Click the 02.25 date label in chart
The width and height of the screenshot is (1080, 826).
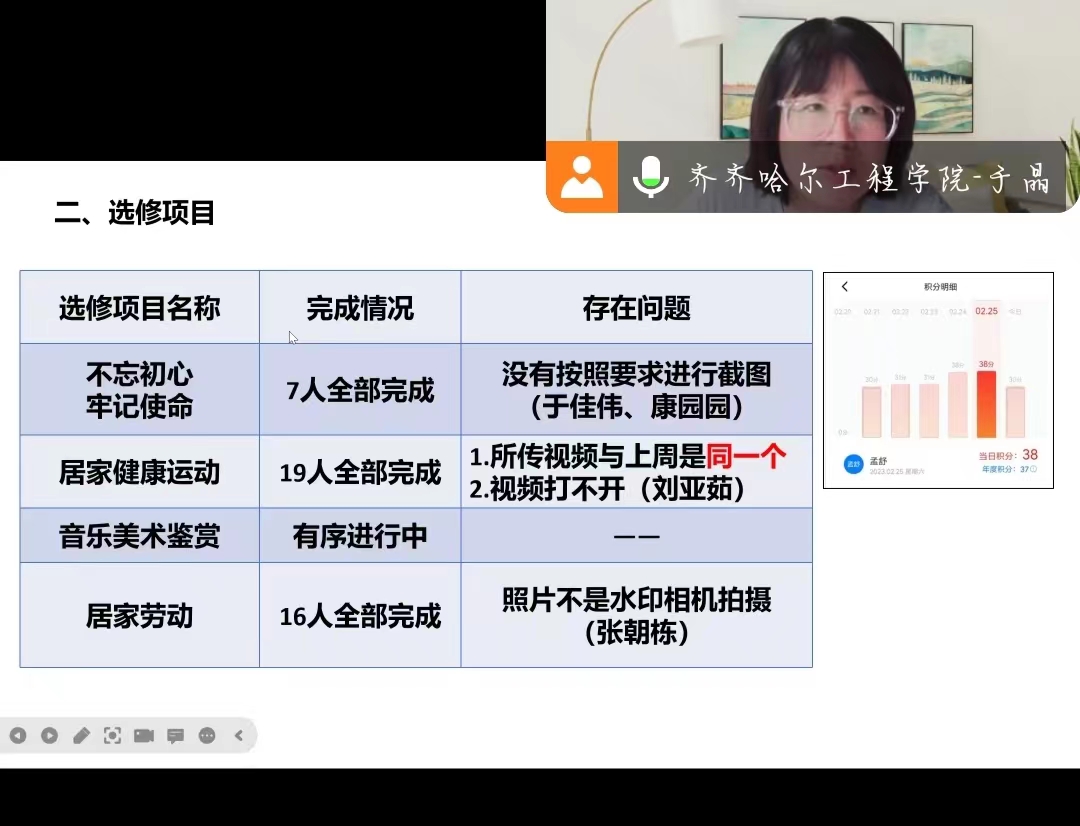point(986,311)
